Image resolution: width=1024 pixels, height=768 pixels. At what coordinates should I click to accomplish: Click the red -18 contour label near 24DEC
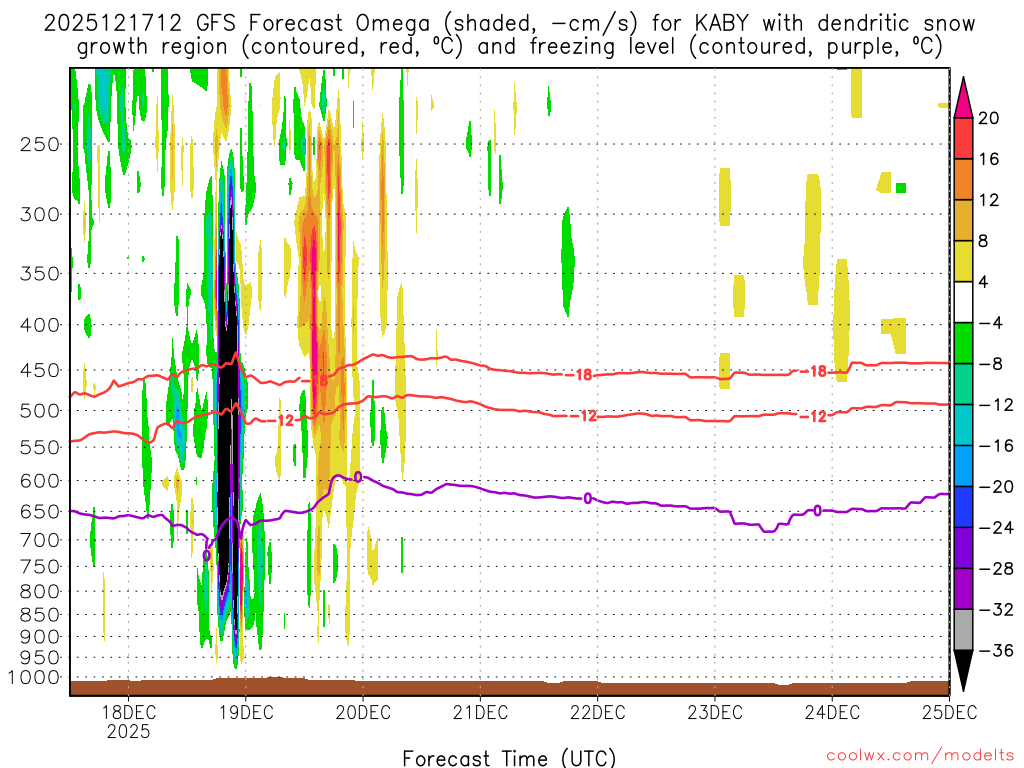click(x=813, y=372)
